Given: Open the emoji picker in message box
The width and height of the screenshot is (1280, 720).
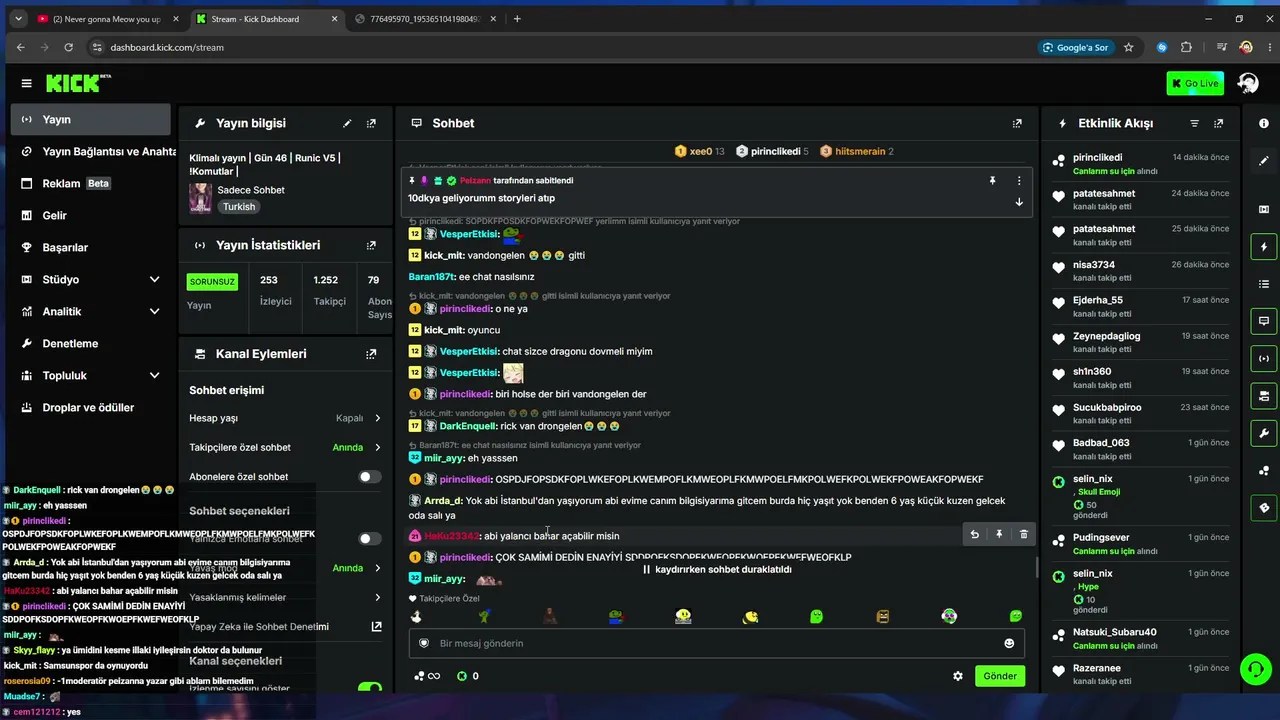Looking at the screenshot, I should tap(1009, 643).
